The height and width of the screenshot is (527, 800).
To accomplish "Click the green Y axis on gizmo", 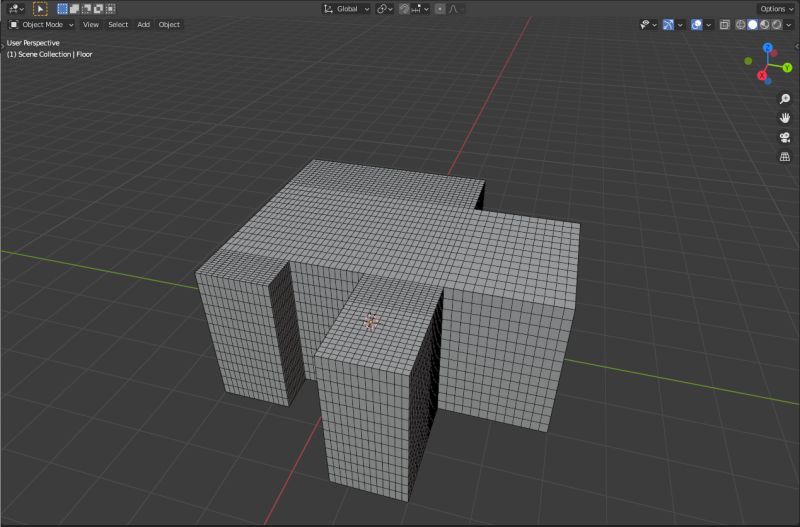I will click(x=787, y=67).
